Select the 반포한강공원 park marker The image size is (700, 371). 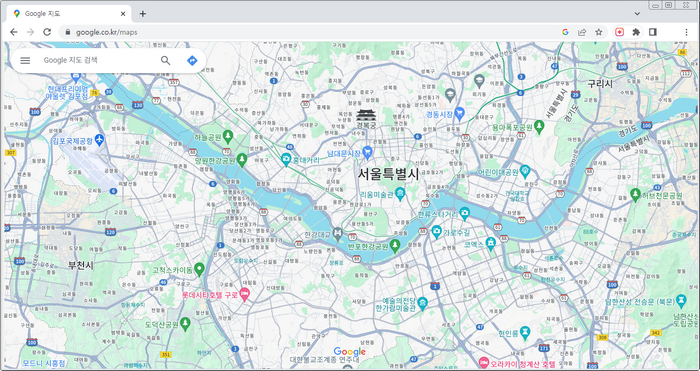pos(395,246)
